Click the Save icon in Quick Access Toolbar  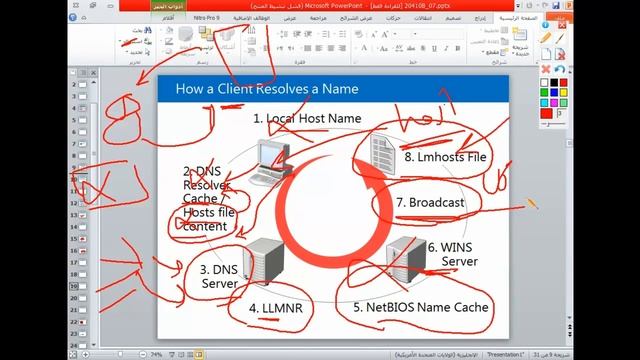pyautogui.click(x=556, y=5)
